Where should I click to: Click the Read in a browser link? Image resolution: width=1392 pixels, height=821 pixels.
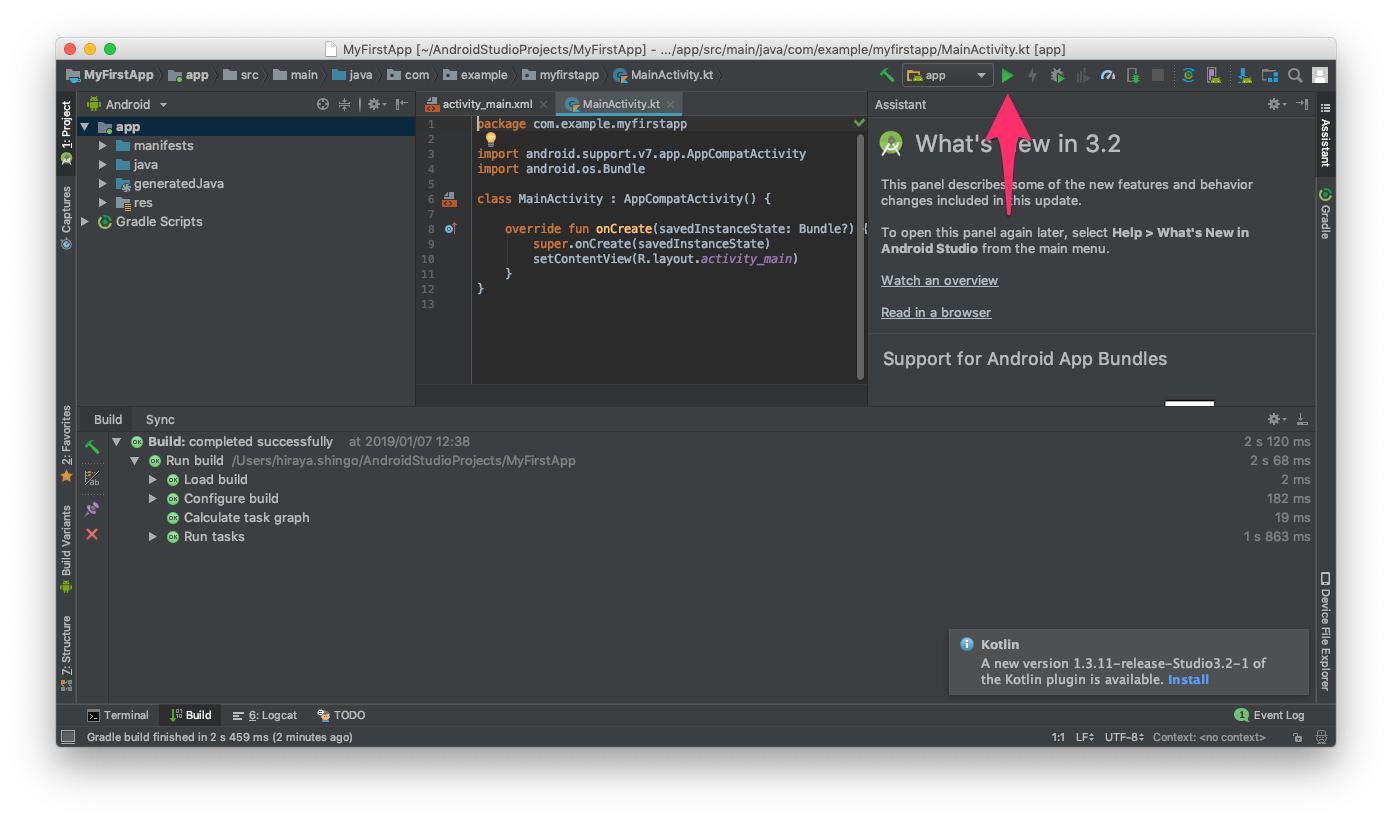[936, 313]
